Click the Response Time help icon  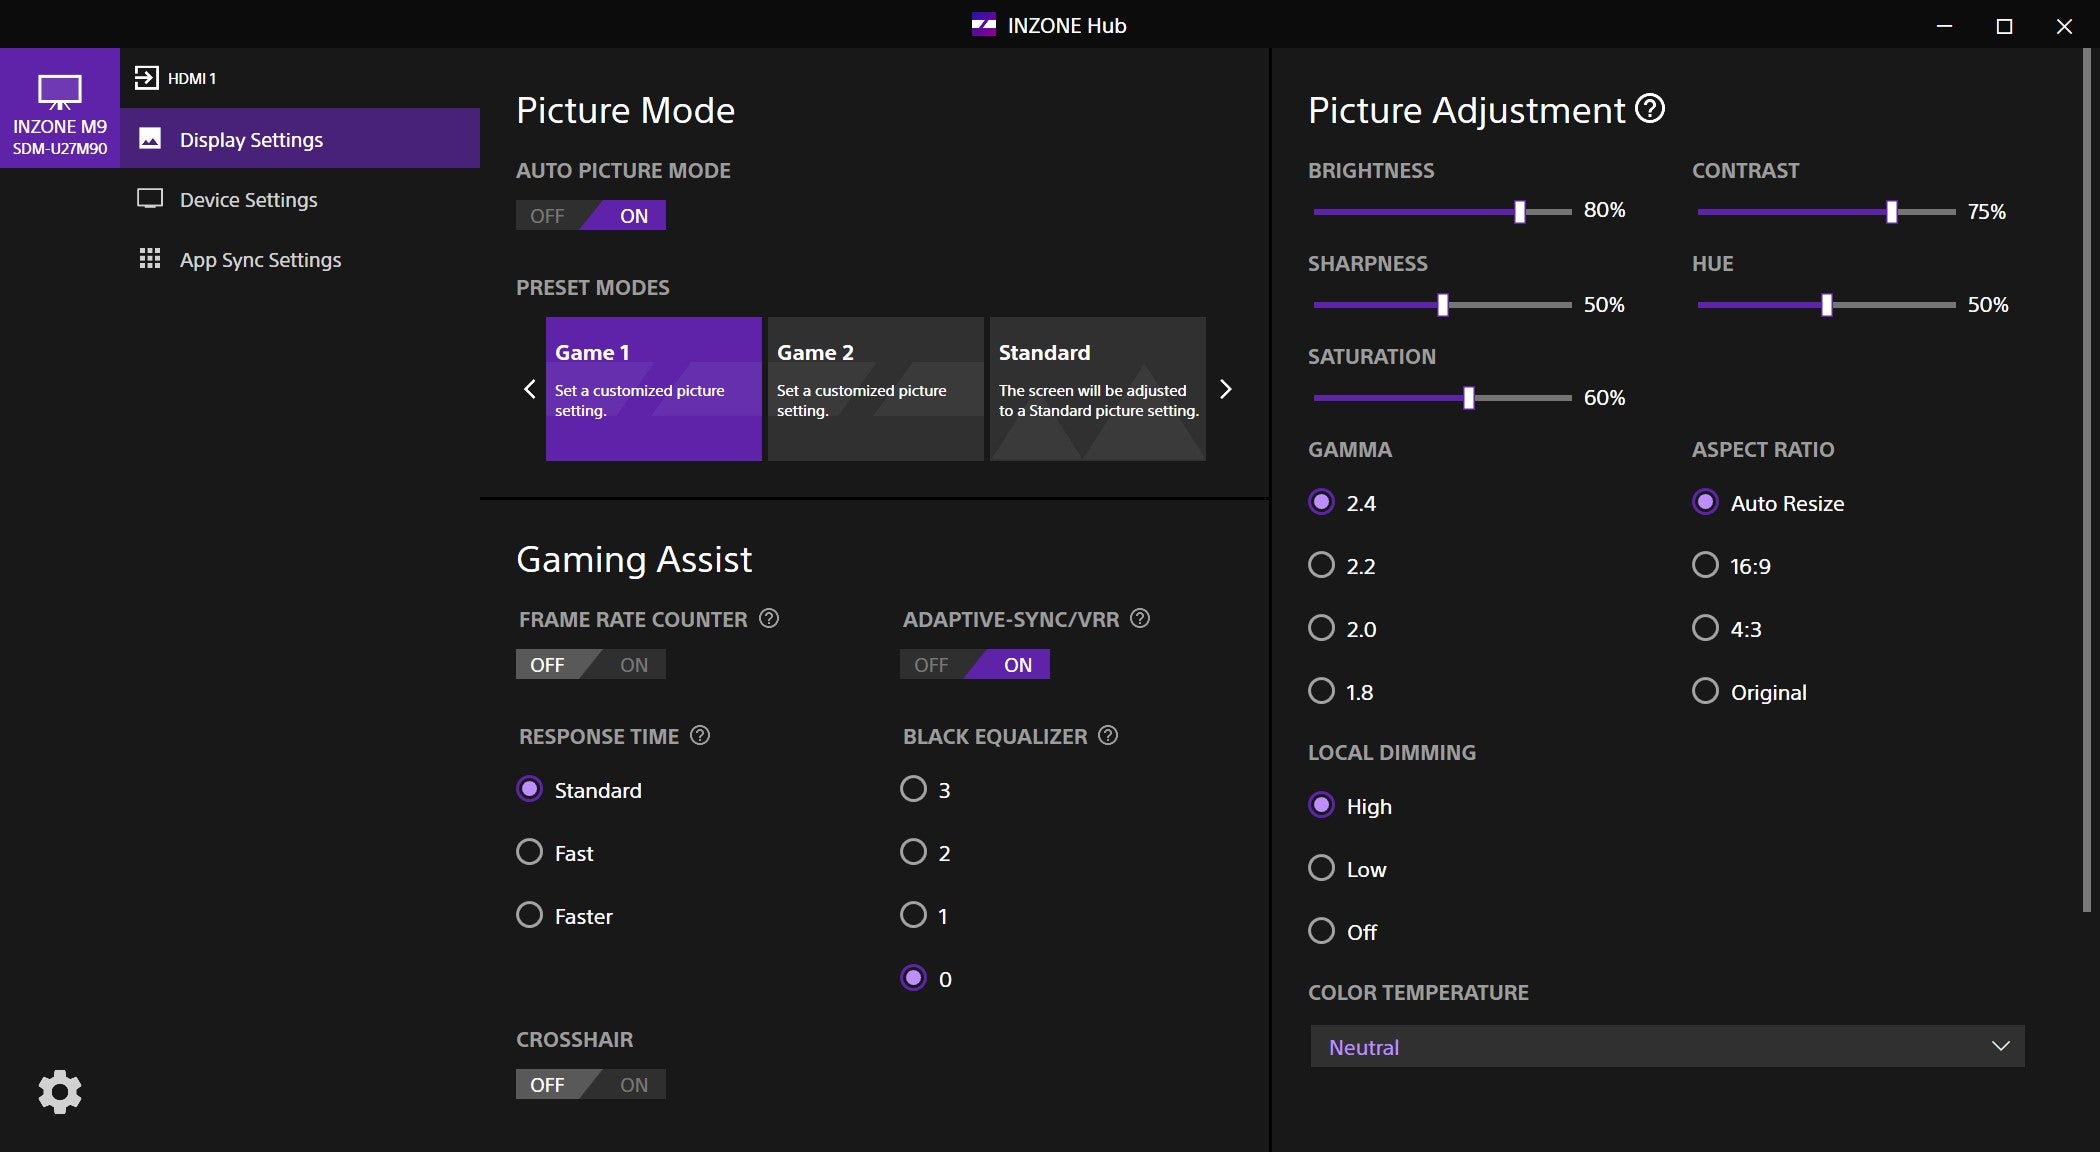(700, 735)
